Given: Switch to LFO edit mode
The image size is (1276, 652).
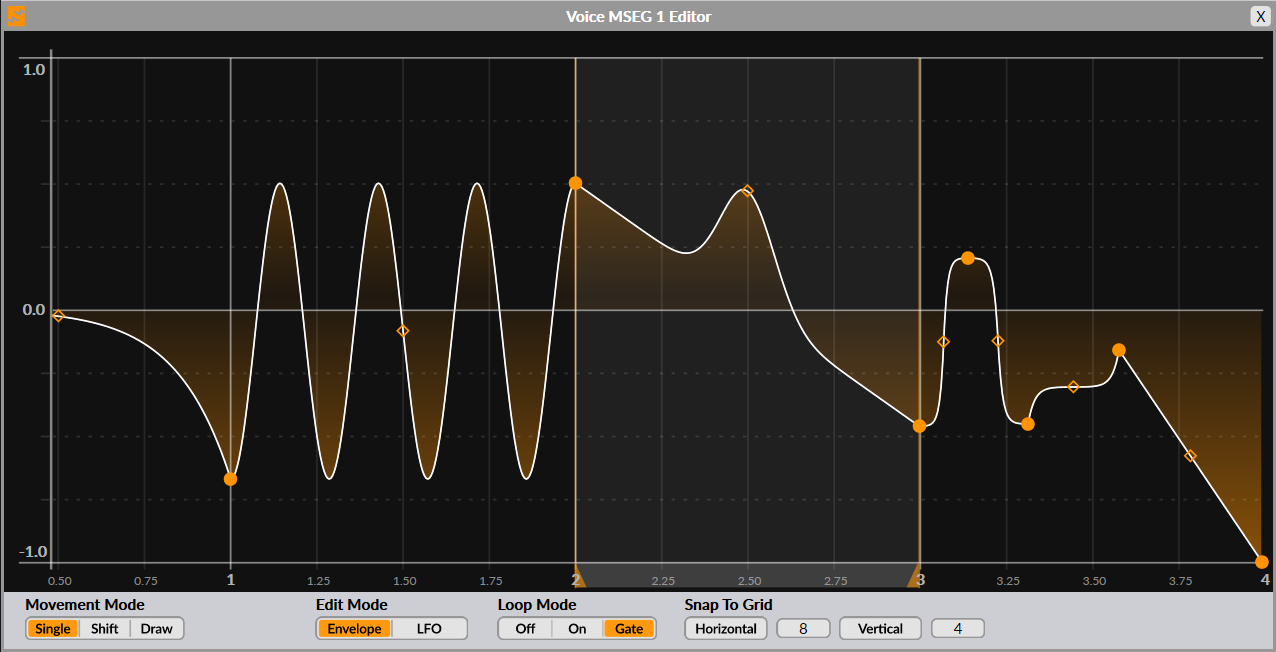Looking at the screenshot, I should (431, 628).
